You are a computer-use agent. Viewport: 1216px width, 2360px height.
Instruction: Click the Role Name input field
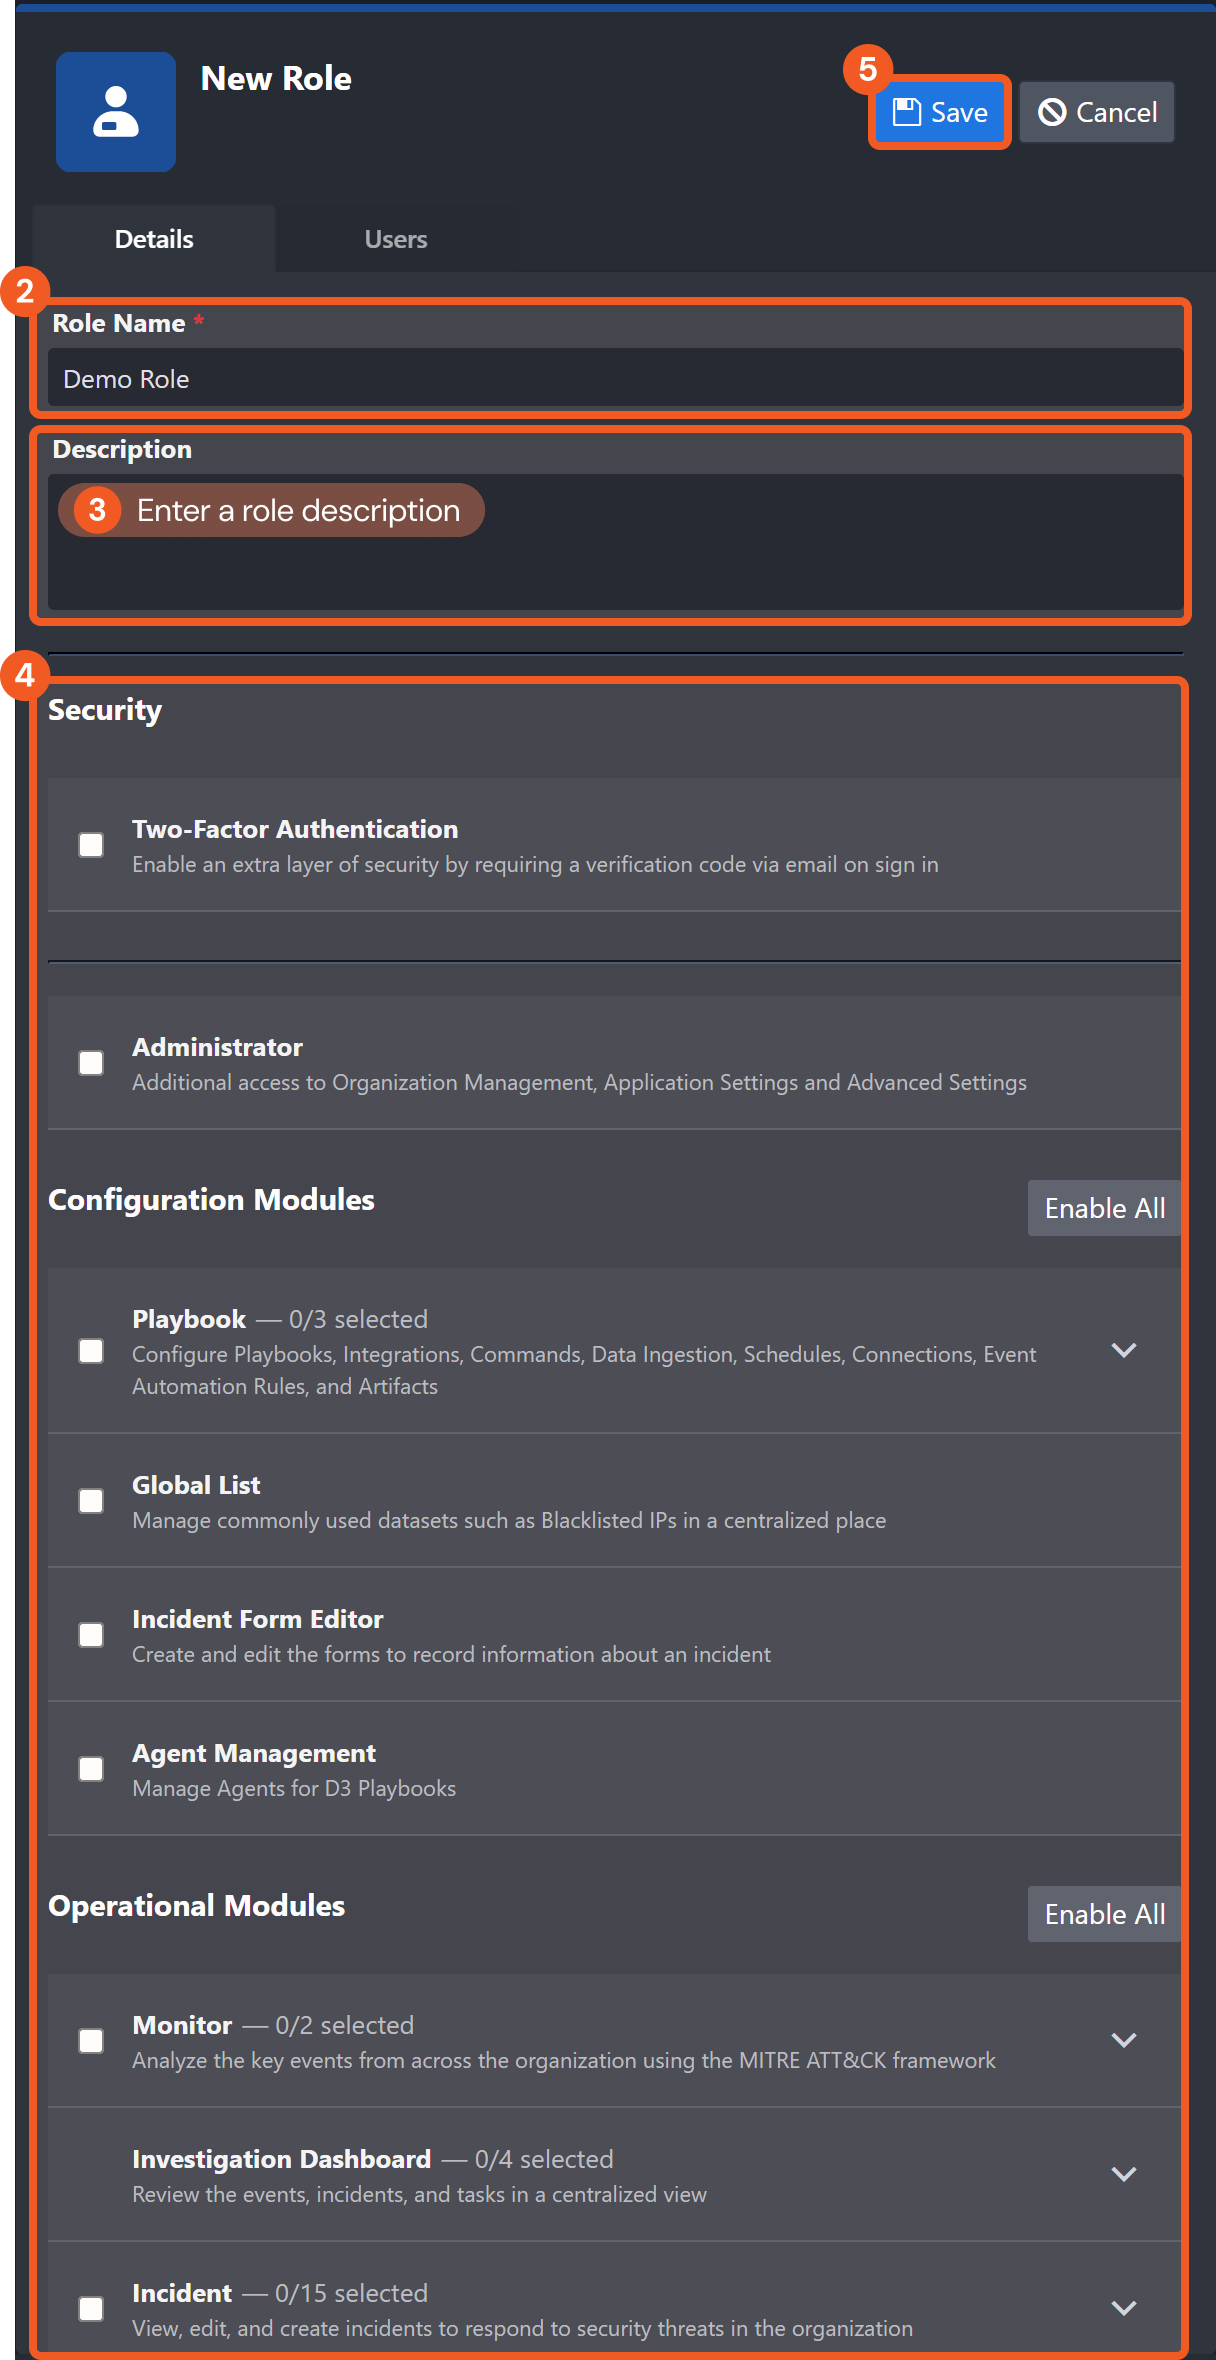(x=615, y=379)
